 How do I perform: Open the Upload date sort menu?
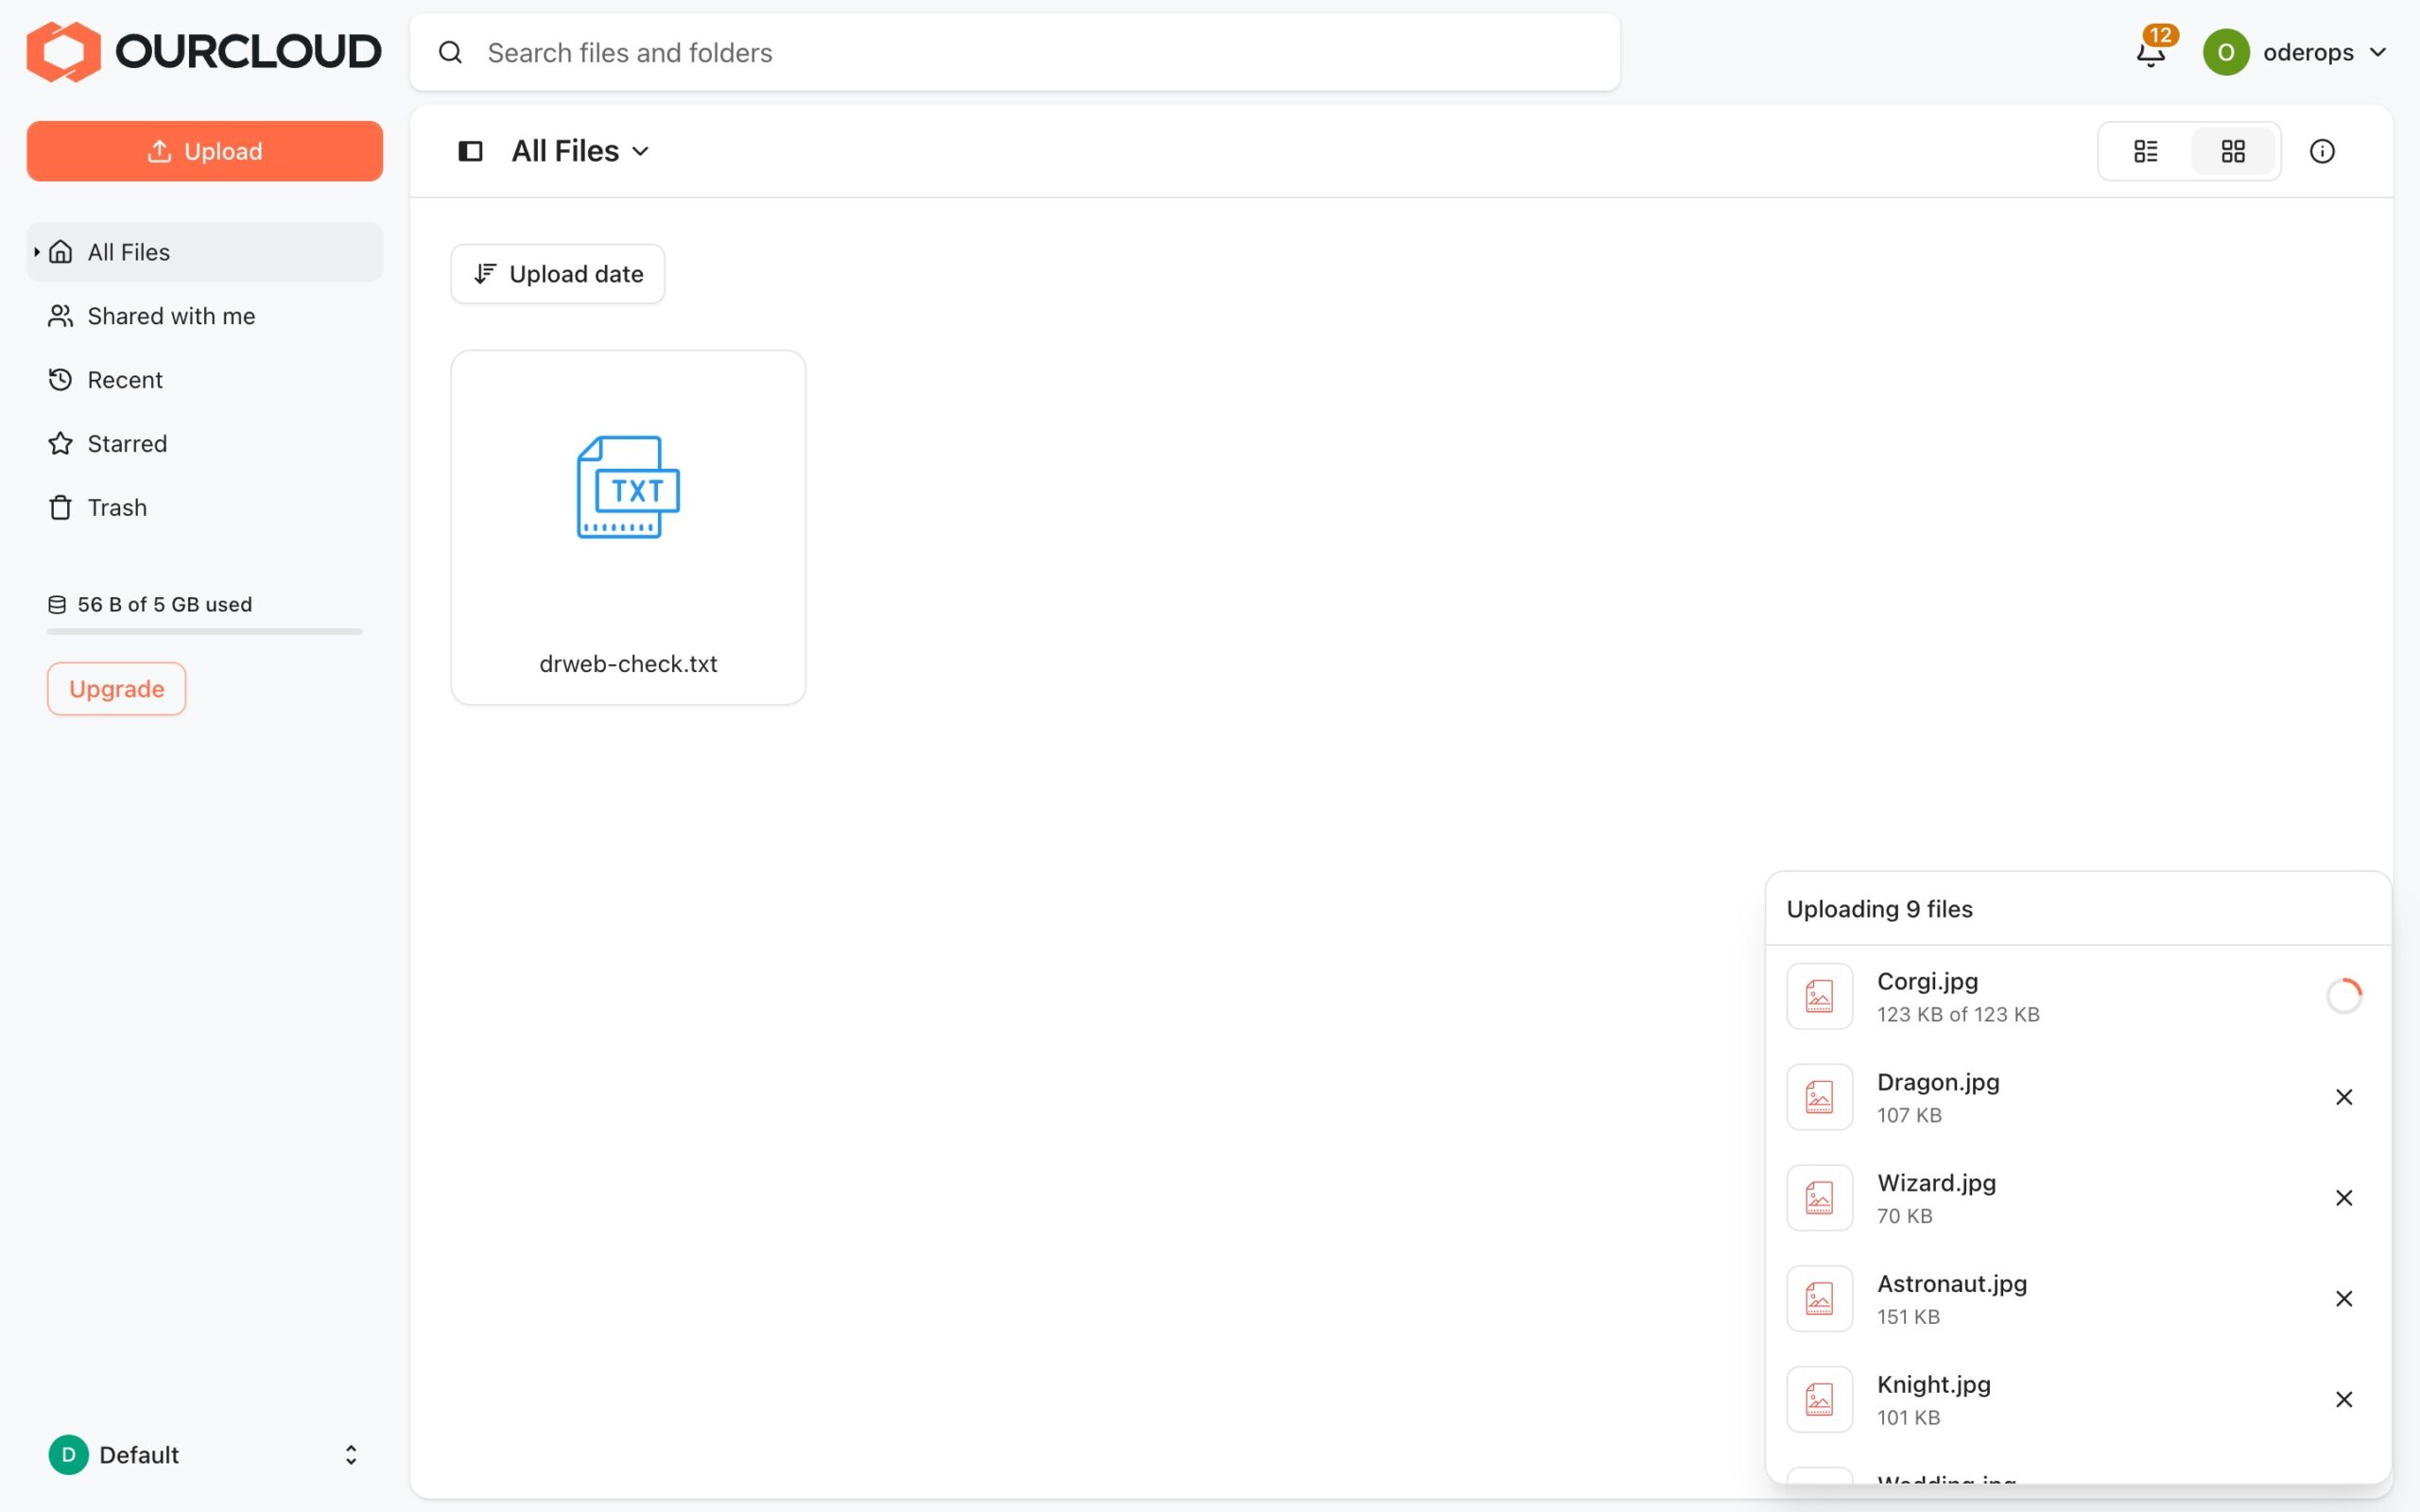tap(557, 274)
